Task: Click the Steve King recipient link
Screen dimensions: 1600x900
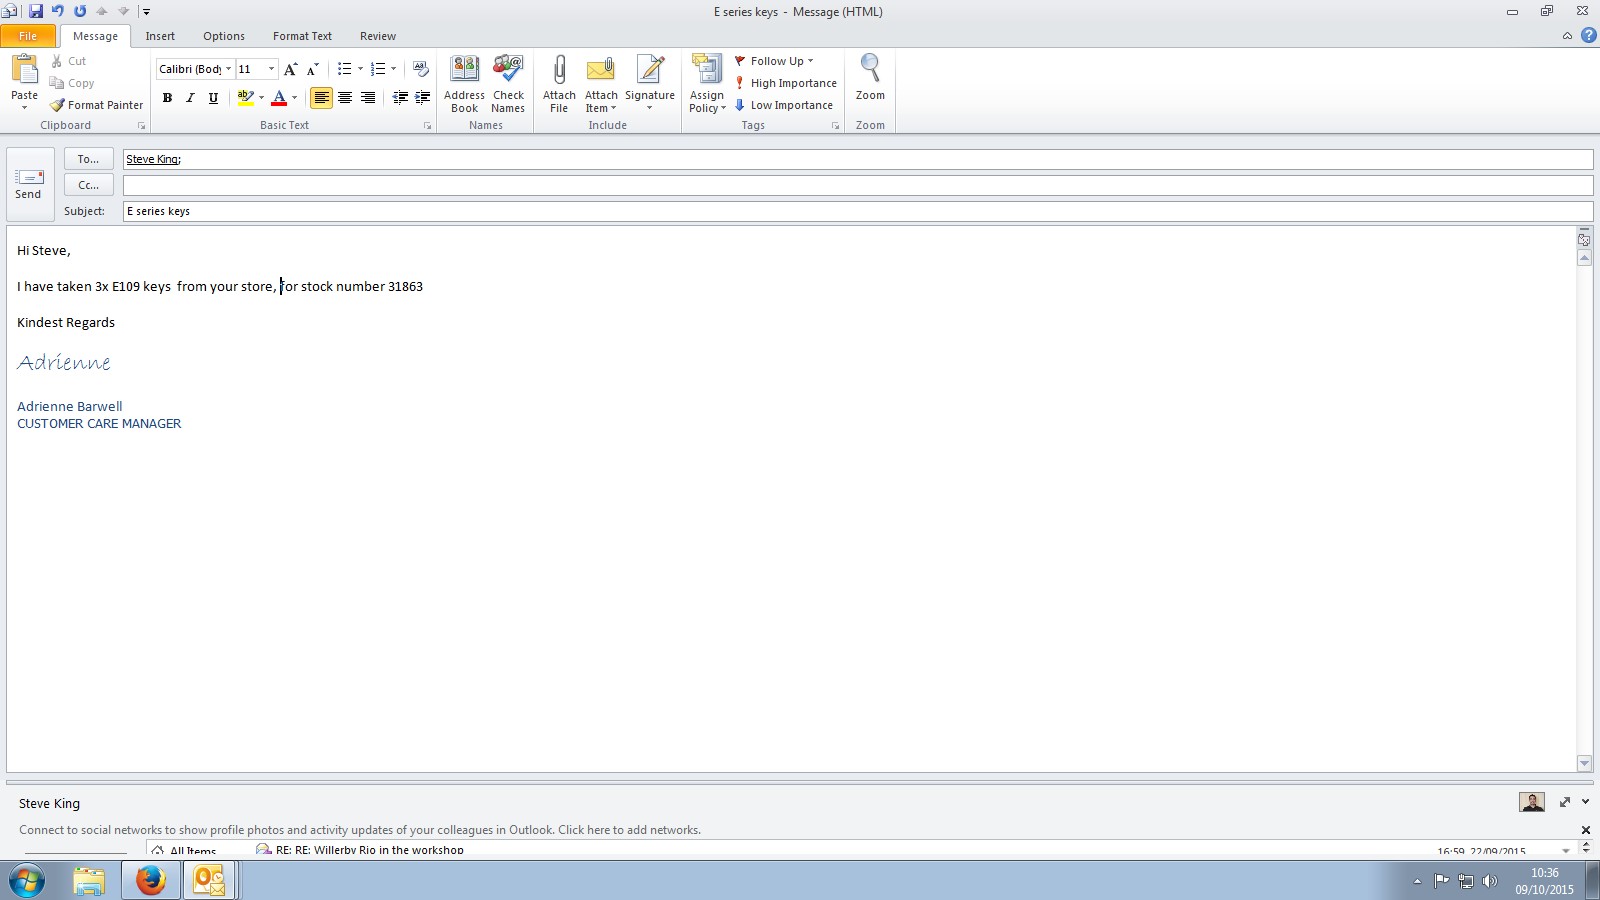Action: tap(152, 159)
